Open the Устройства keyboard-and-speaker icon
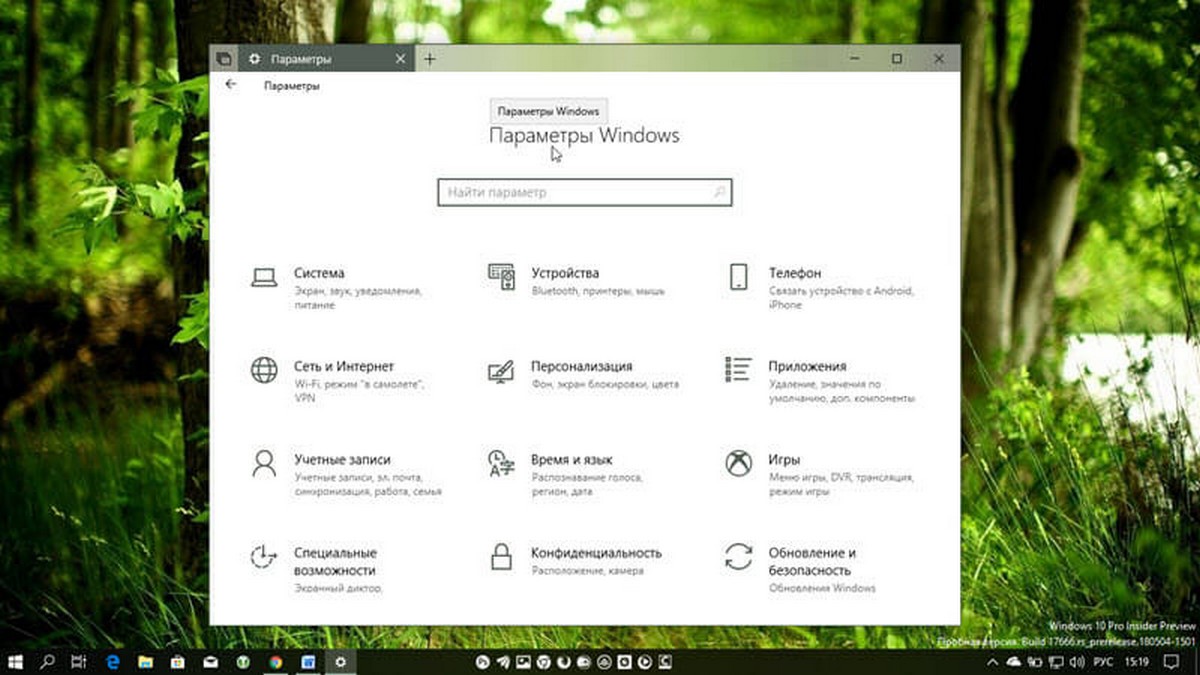Screen dimensions: 1200x675 (501, 277)
